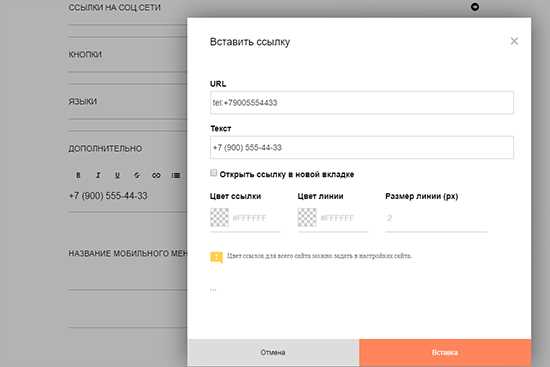Toggle strikethrough formatting in text toolbar
The image size is (550, 367).
[x=137, y=175]
